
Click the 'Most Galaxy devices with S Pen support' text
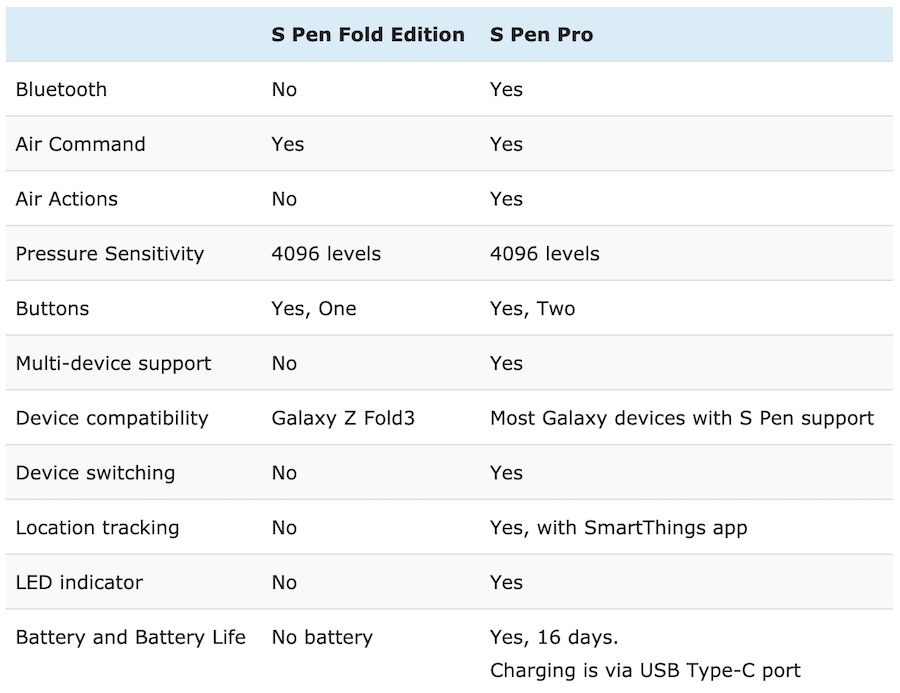[x=681, y=418]
